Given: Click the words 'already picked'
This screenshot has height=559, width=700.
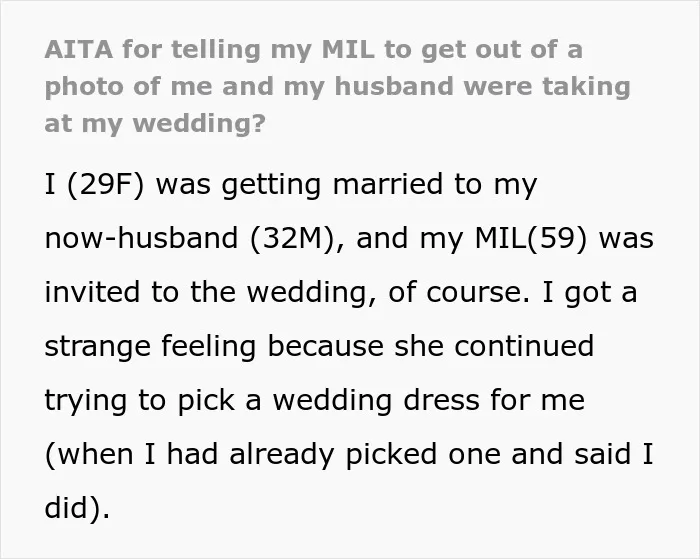Looking at the screenshot, I should 333,455.
